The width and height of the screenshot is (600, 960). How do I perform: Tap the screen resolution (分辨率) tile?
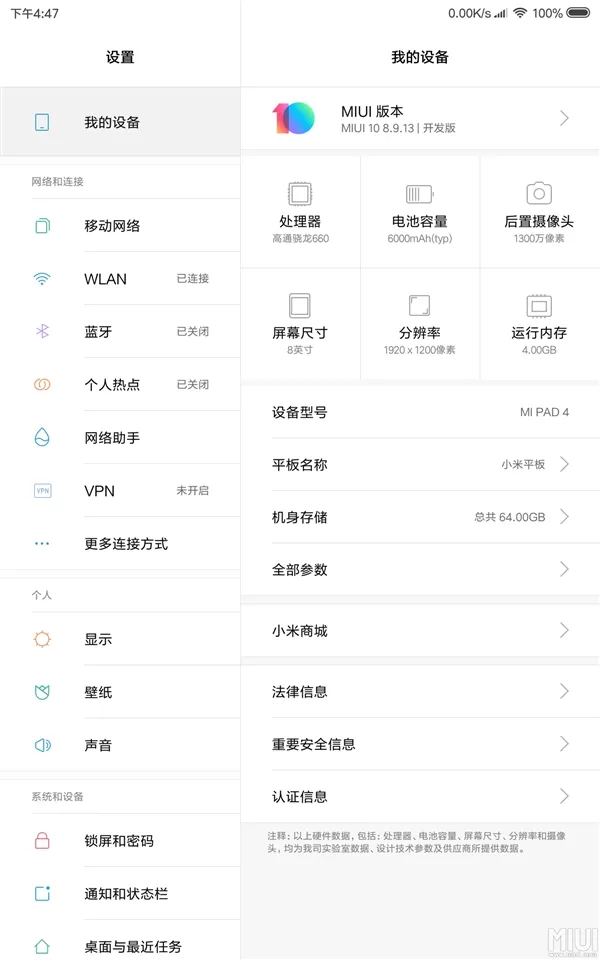pos(419,324)
